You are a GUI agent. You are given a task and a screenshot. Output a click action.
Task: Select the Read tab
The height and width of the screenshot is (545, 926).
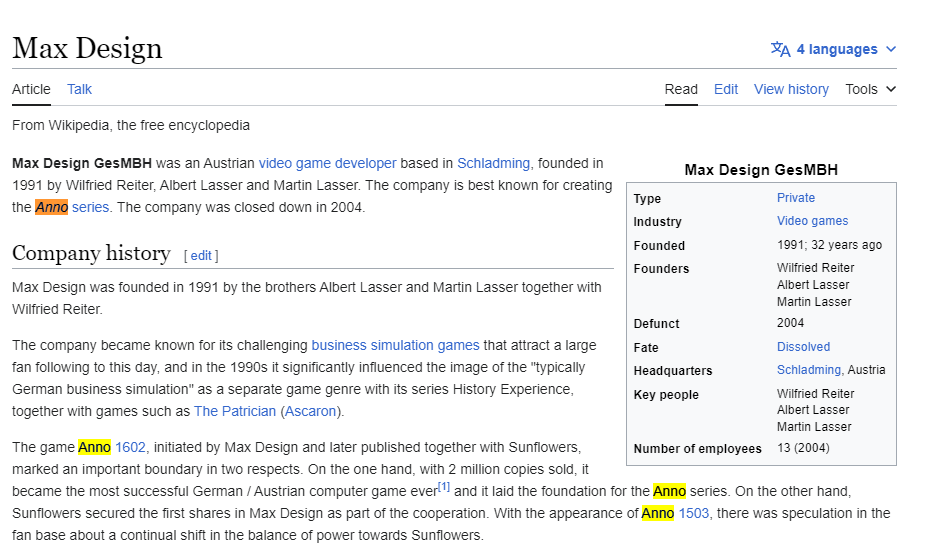click(x=681, y=89)
